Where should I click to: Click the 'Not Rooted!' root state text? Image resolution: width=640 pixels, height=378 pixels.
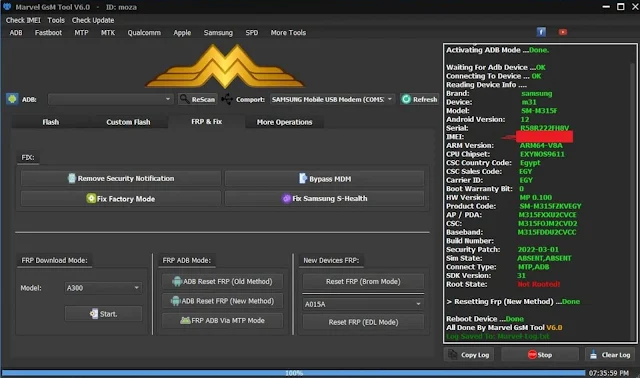point(539,284)
